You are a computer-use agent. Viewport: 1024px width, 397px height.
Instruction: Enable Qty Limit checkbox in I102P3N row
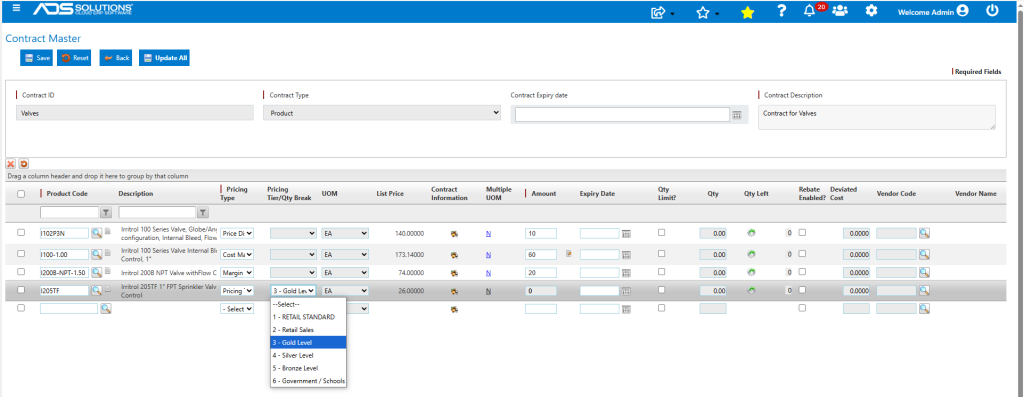(662, 232)
